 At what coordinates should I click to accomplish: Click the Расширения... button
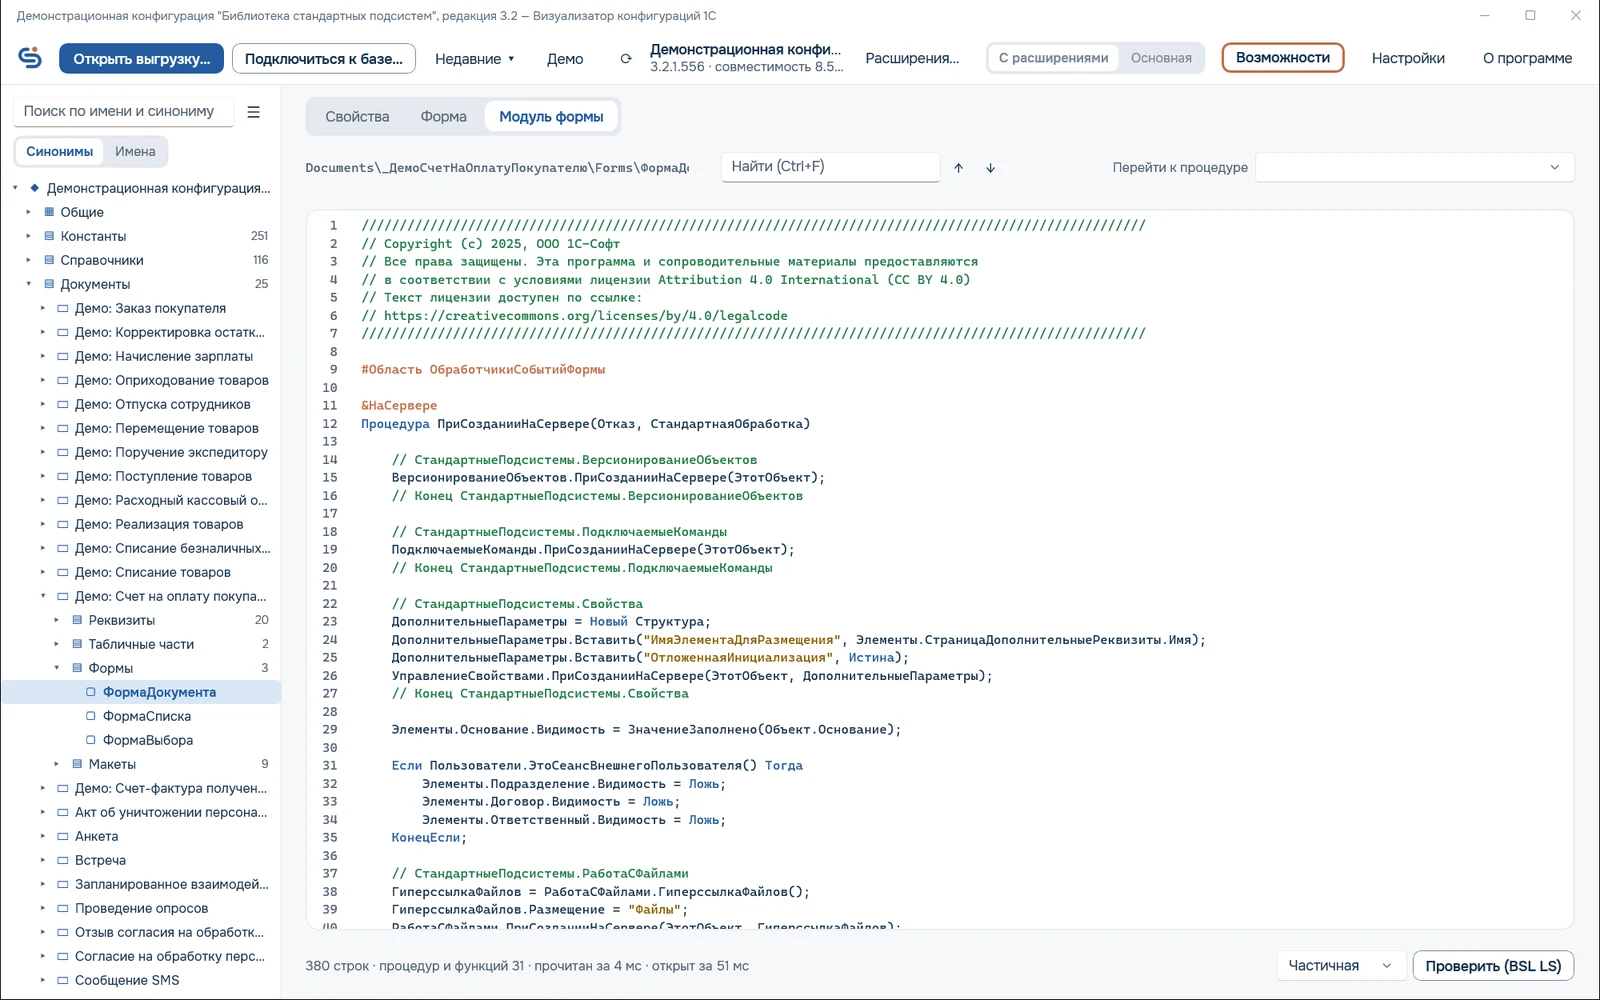(912, 58)
